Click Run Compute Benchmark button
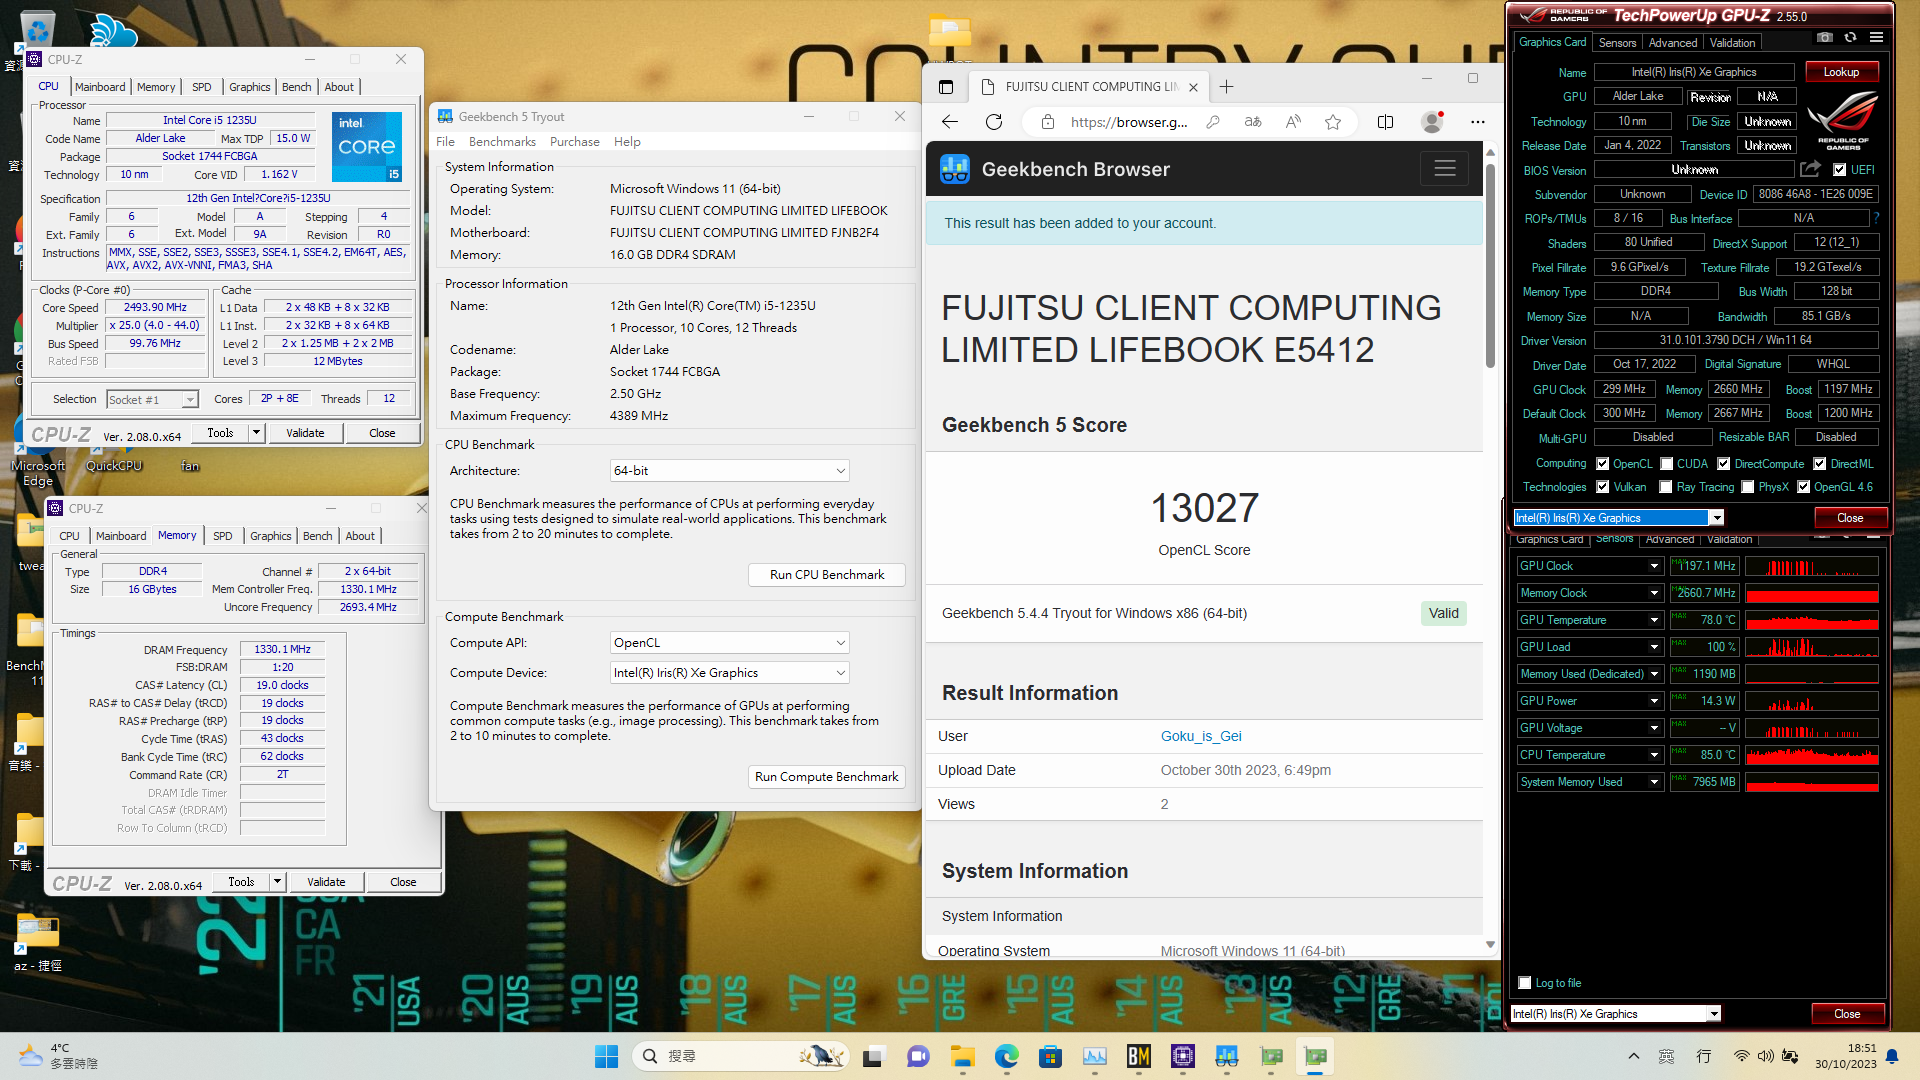Viewport: 1920px width, 1080px height. coord(827,777)
